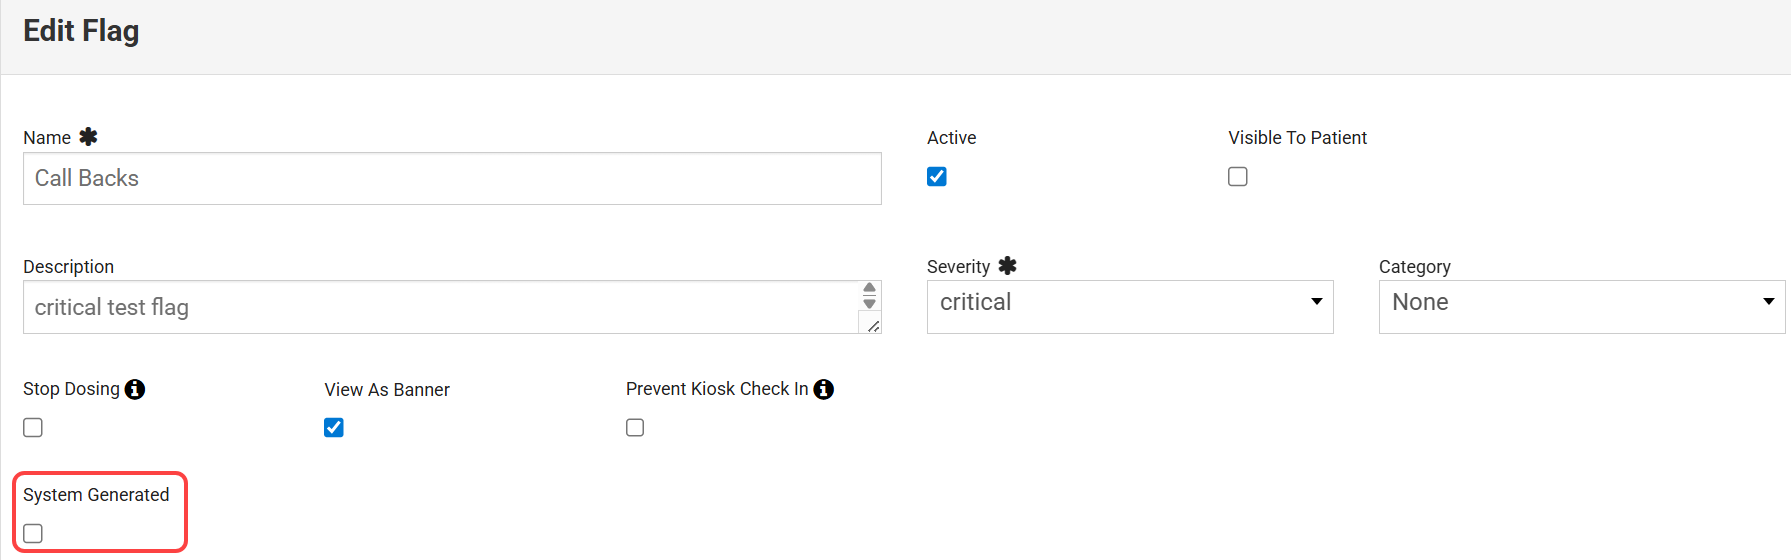Viewport: 1791px width, 560px height.
Task: Click the Description box resize handle
Action: (873, 326)
